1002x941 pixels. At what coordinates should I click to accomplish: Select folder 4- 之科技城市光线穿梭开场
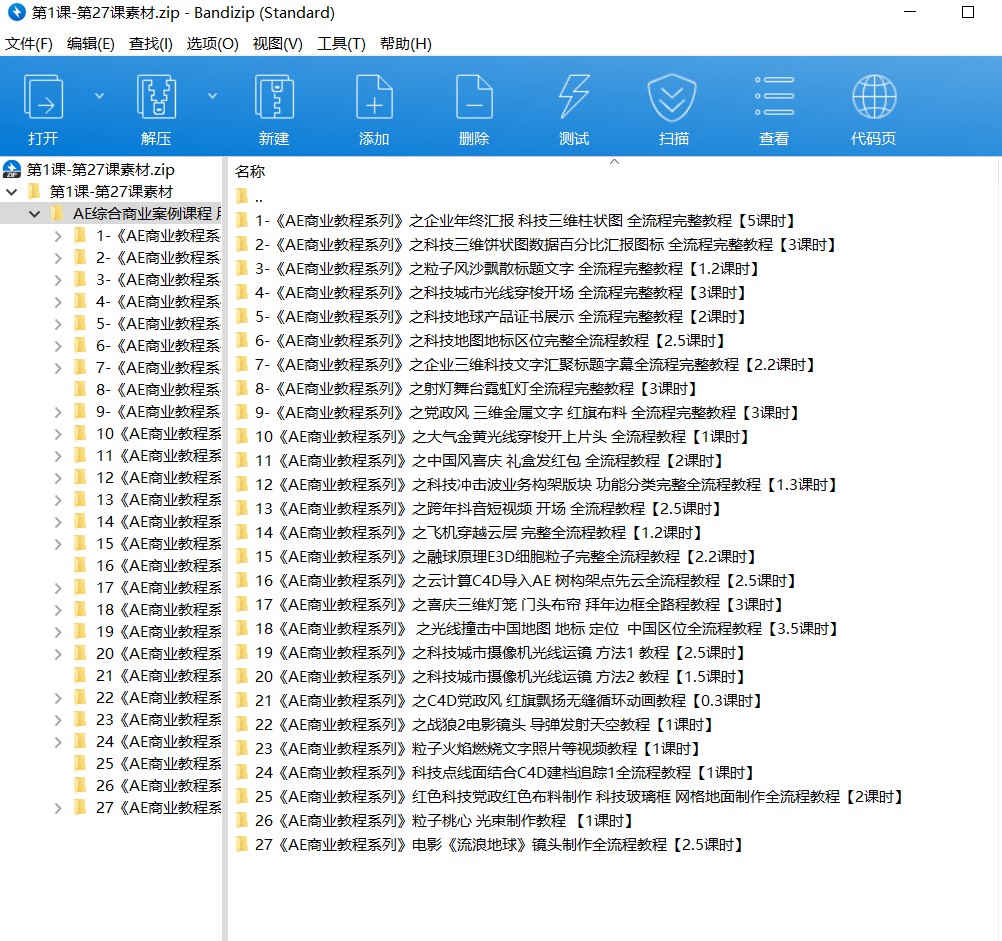[500, 293]
